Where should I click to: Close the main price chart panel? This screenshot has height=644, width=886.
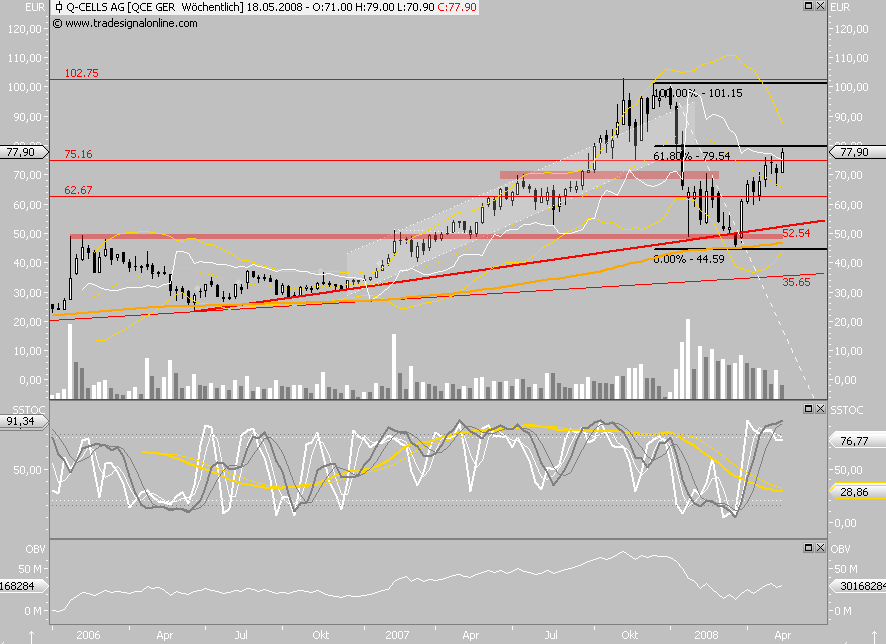pos(820,6)
